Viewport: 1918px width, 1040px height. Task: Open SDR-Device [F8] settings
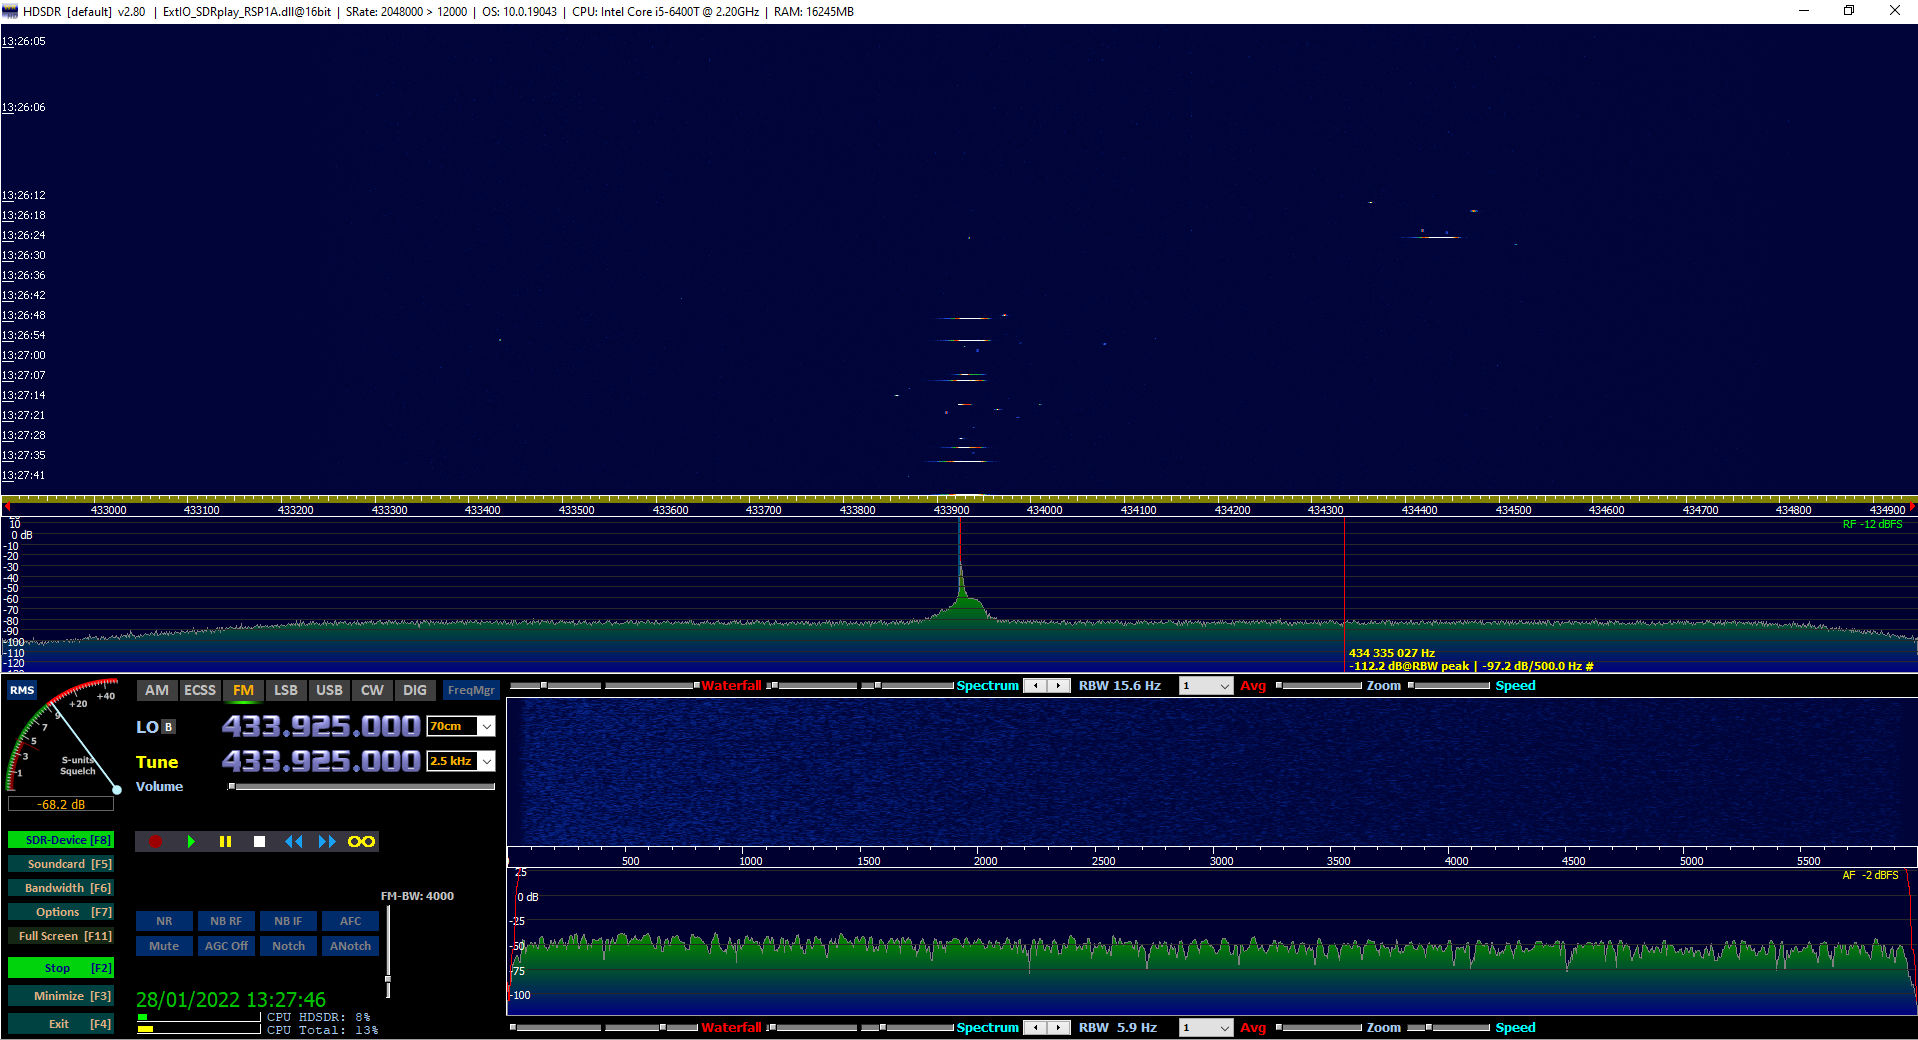coord(61,840)
